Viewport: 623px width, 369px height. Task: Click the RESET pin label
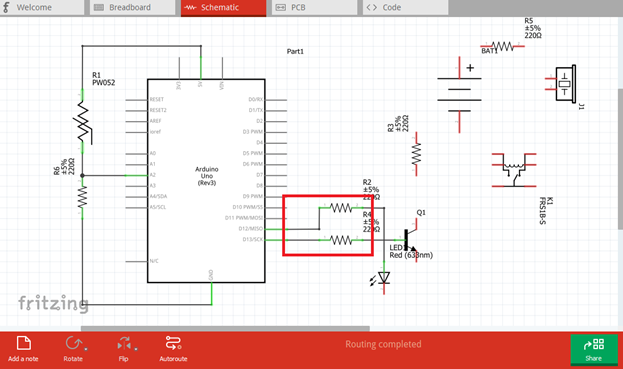[157, 99]
